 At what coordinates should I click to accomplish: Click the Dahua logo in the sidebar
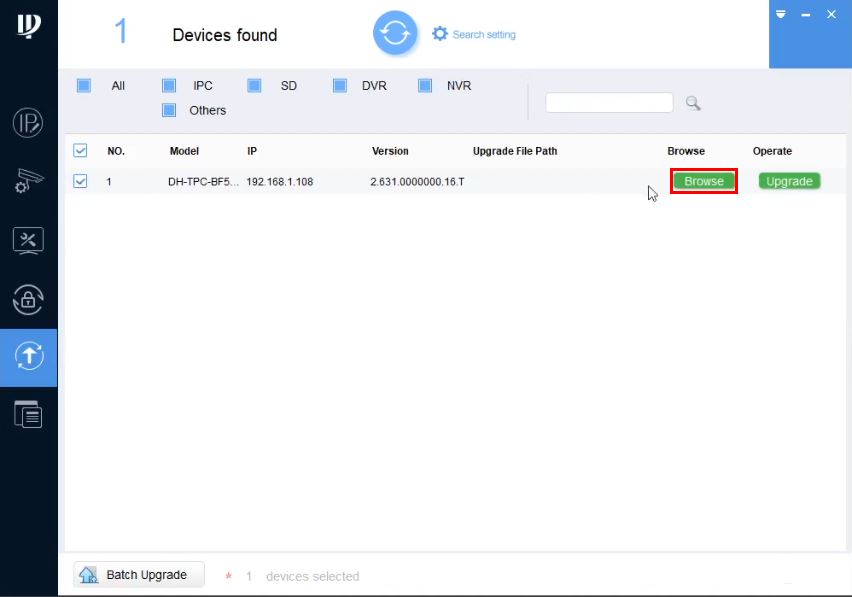(x=28, y=26)
